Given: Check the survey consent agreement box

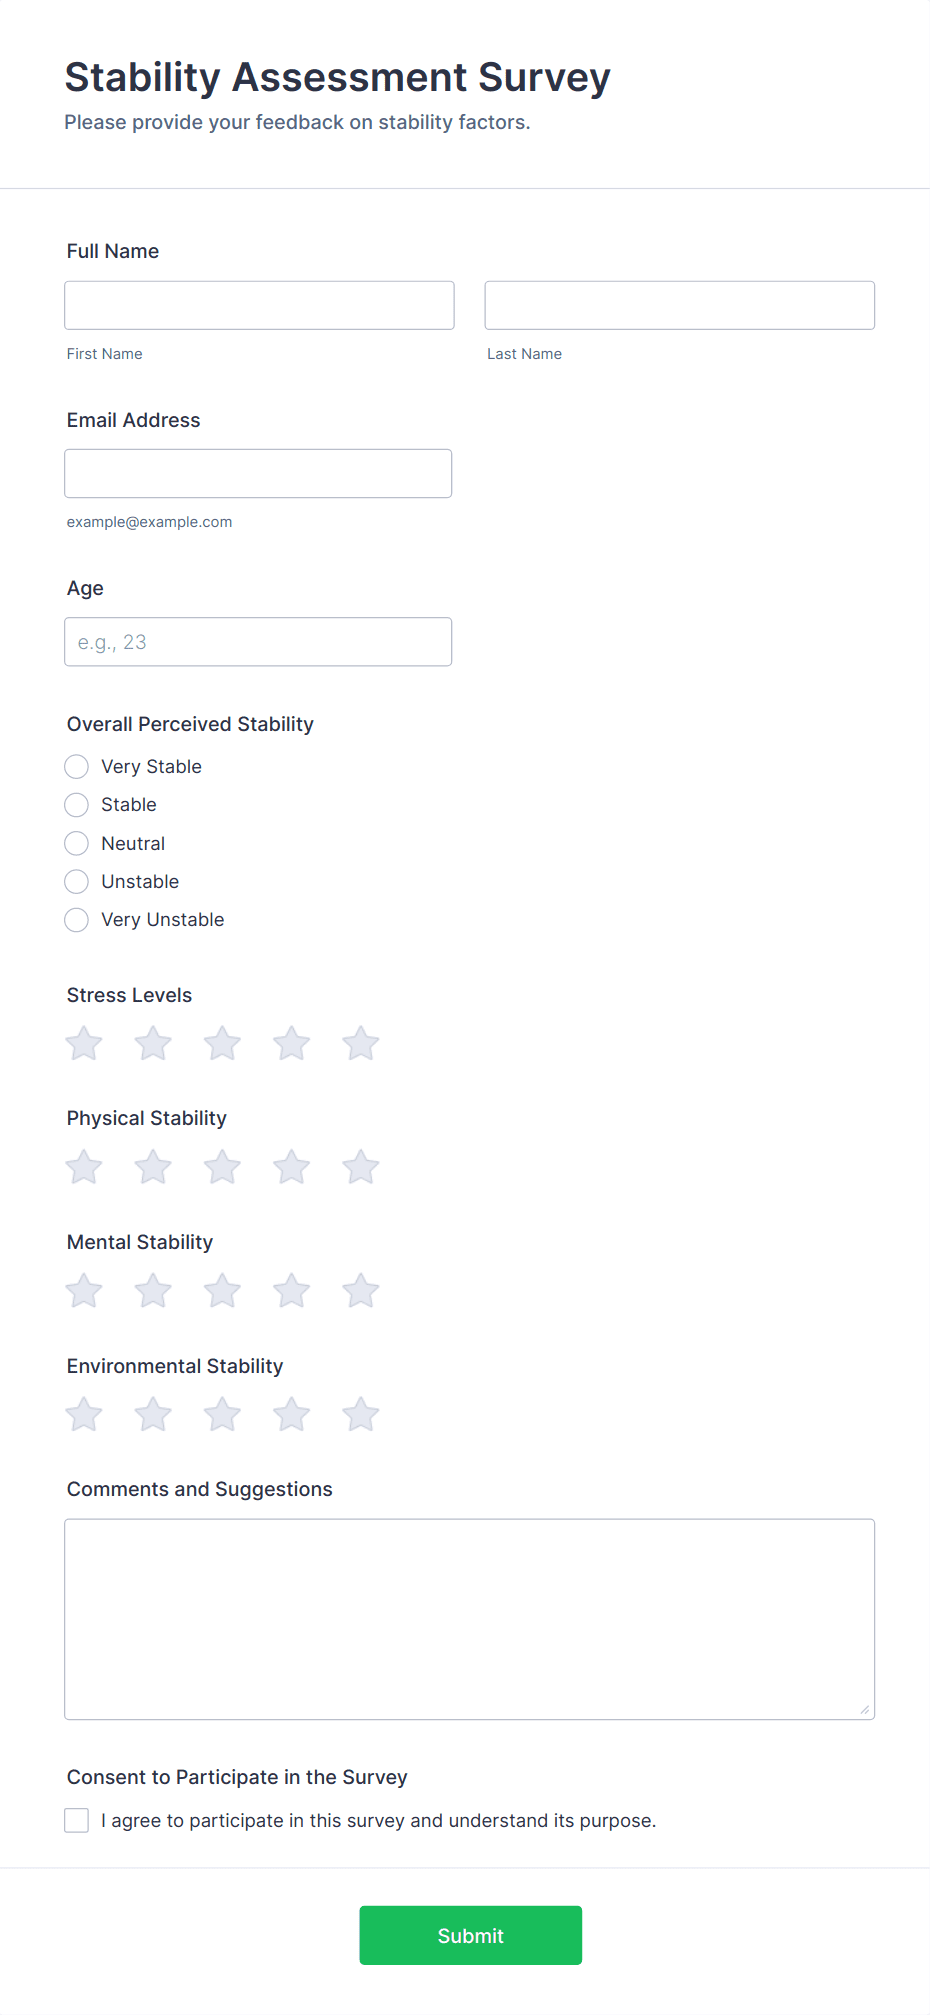Looking at the screenshot, I should (x=77, y=1820).
